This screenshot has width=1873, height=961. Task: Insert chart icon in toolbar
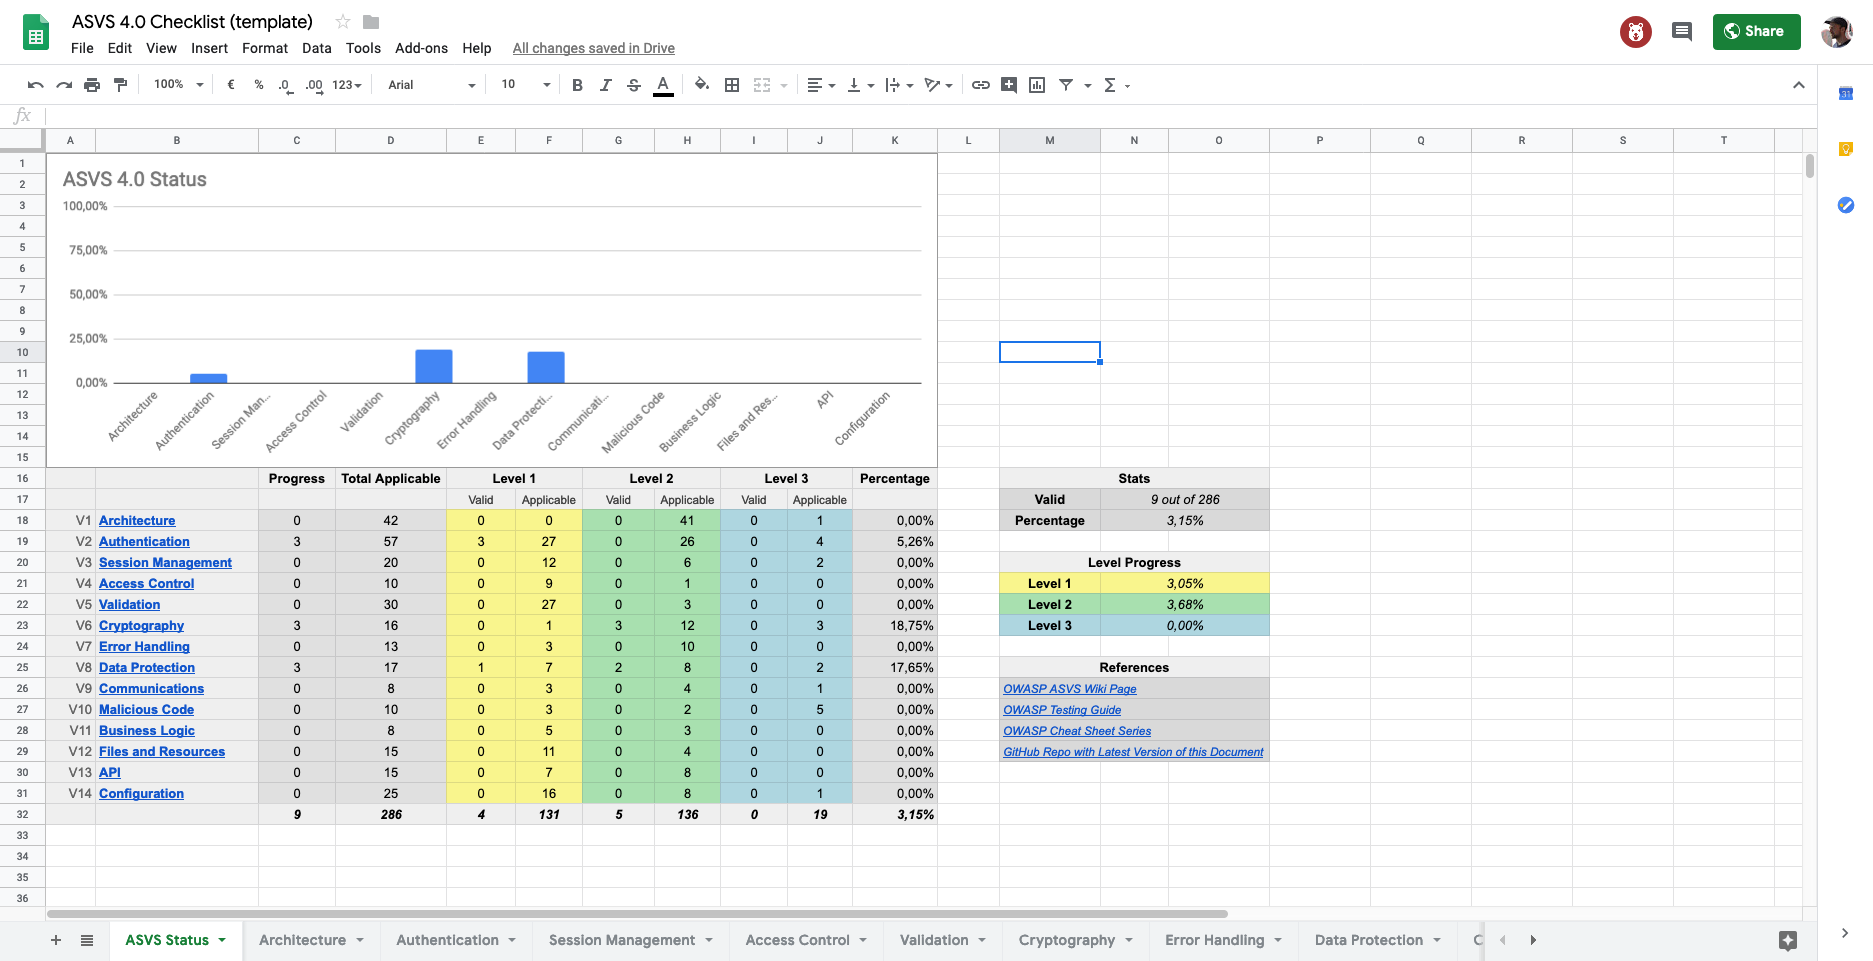pos(1037,85)
